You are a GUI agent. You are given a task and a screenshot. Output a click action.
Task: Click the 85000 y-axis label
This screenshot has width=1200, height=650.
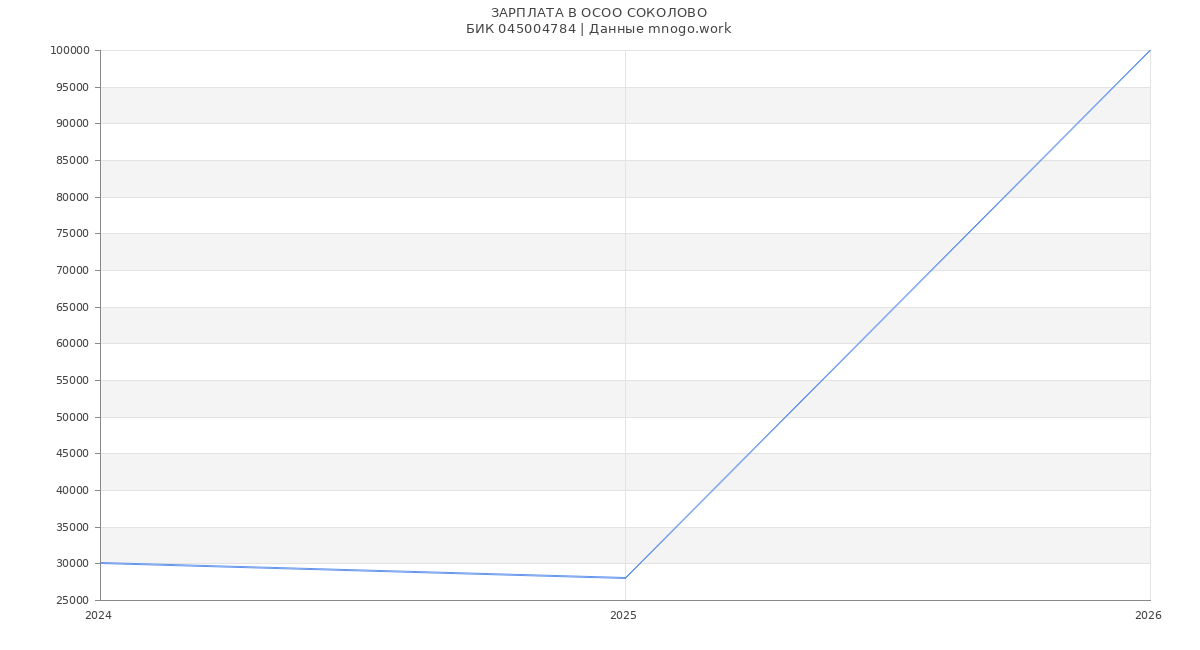[72, 161]
